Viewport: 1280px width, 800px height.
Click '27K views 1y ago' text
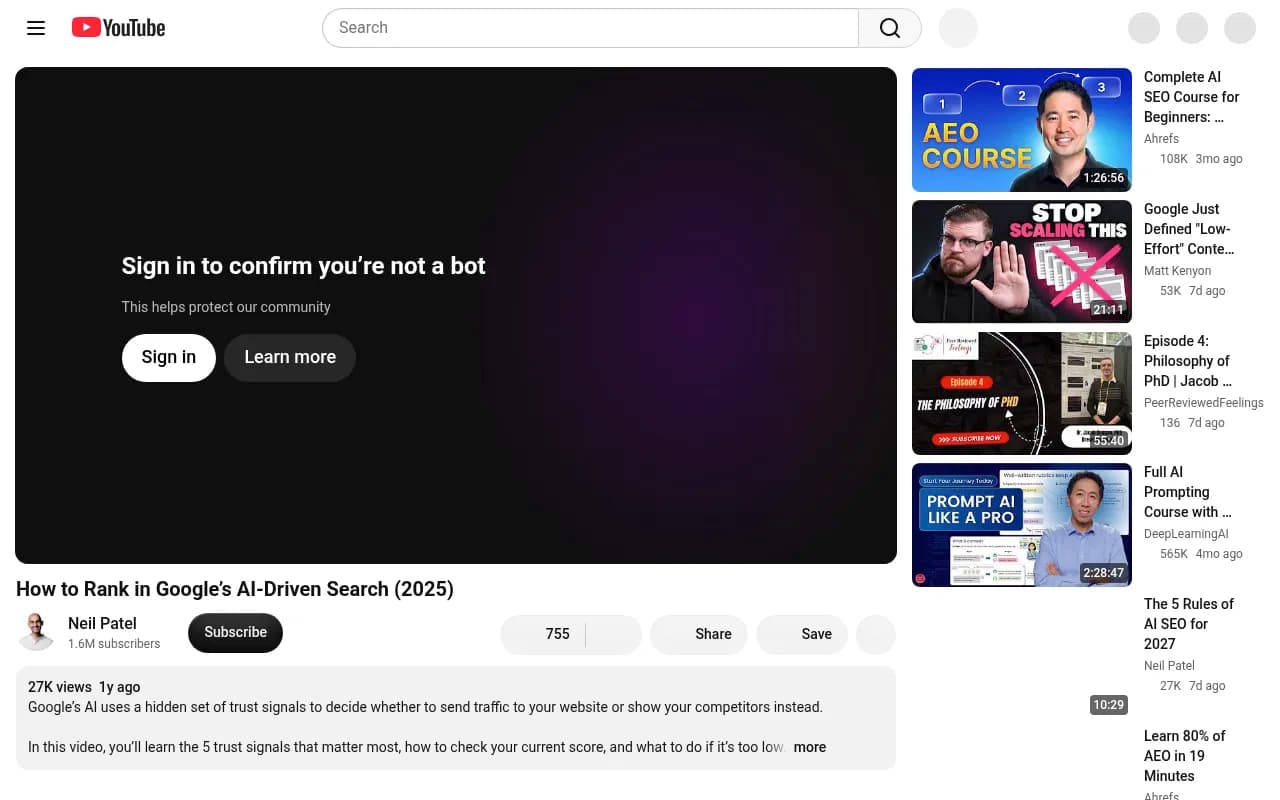coord(84,687)
